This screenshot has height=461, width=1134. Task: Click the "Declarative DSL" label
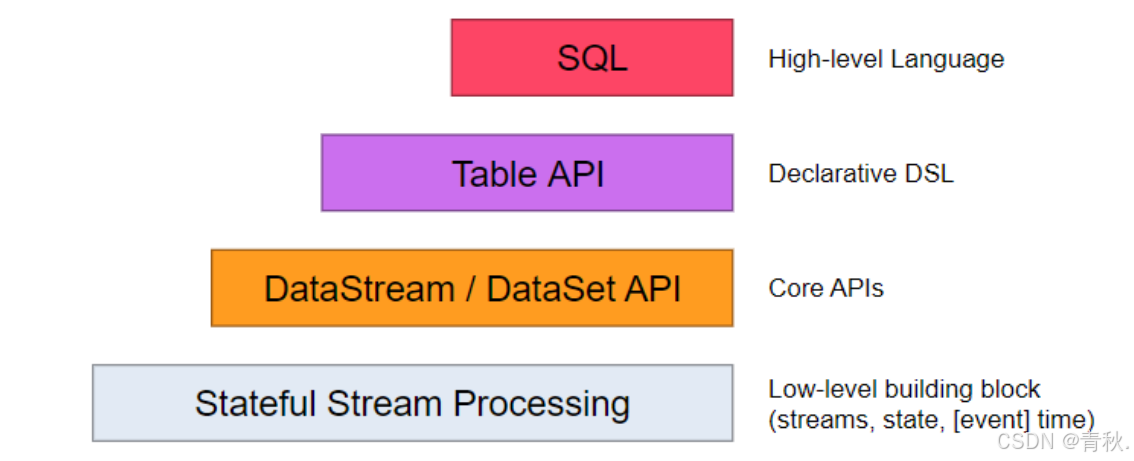point(860,174)
